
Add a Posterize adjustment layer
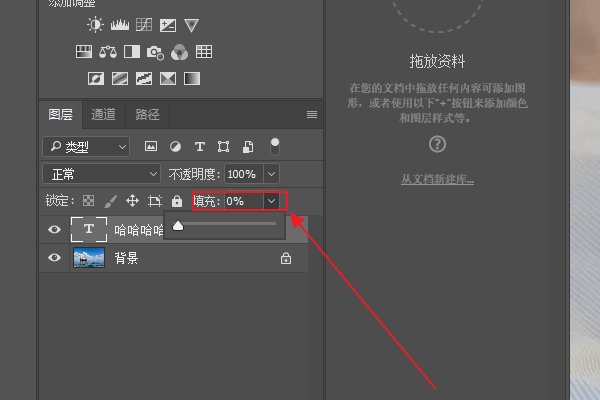[x=120, y=79]
